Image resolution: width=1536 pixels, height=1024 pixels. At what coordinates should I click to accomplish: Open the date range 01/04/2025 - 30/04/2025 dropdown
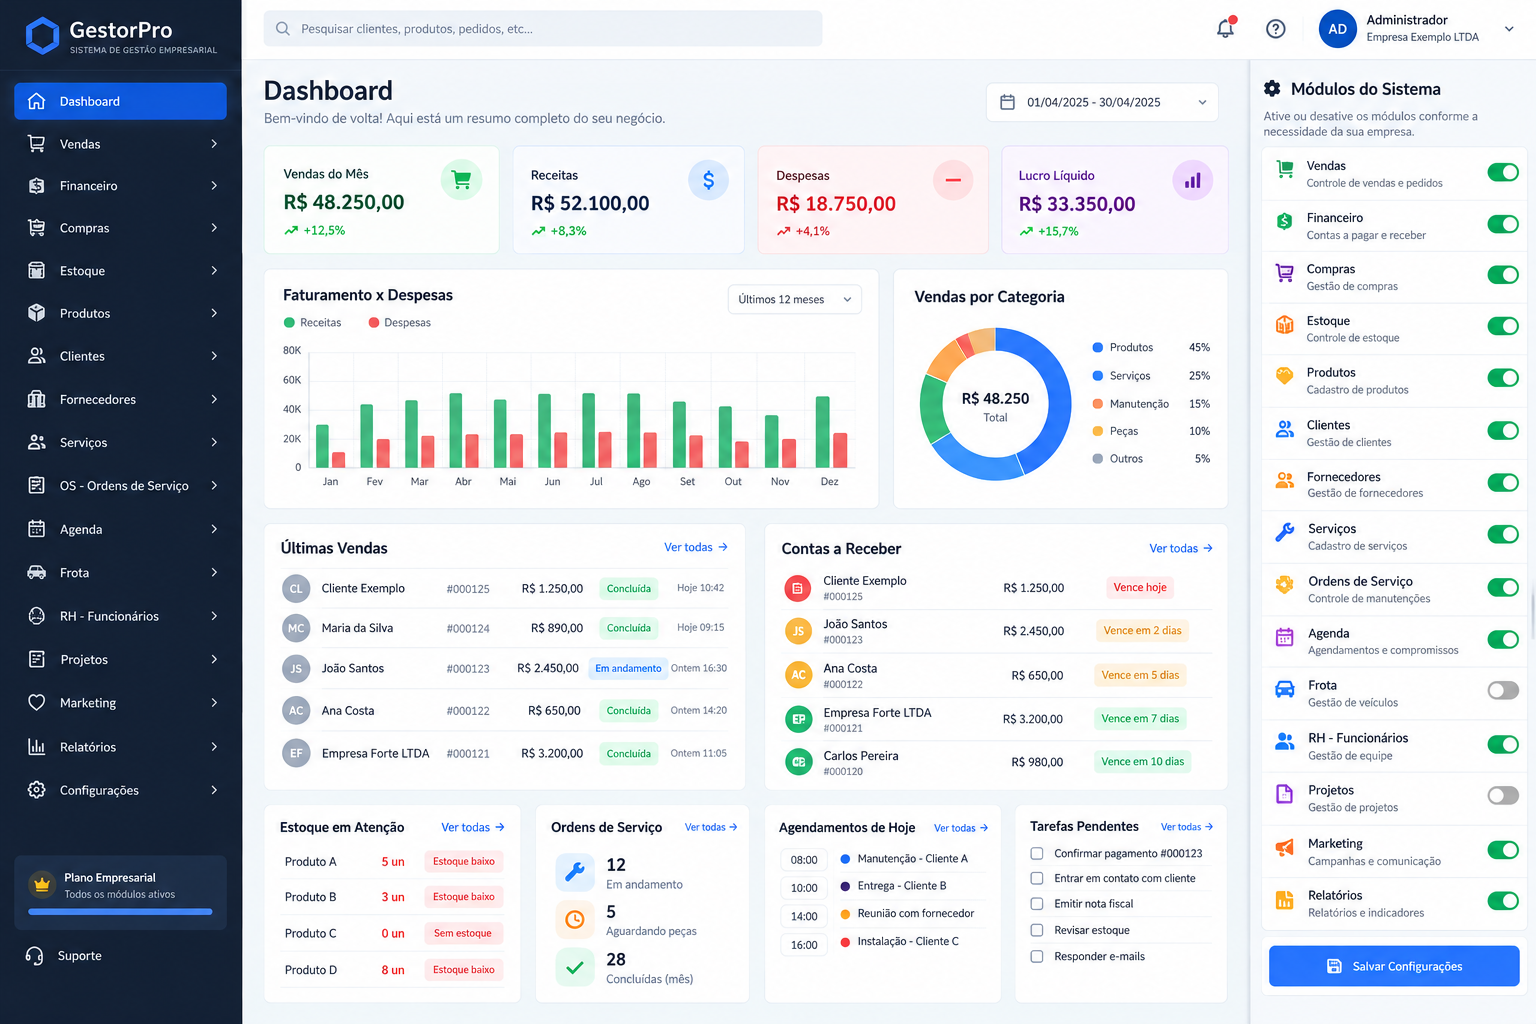click(1102, 102)
